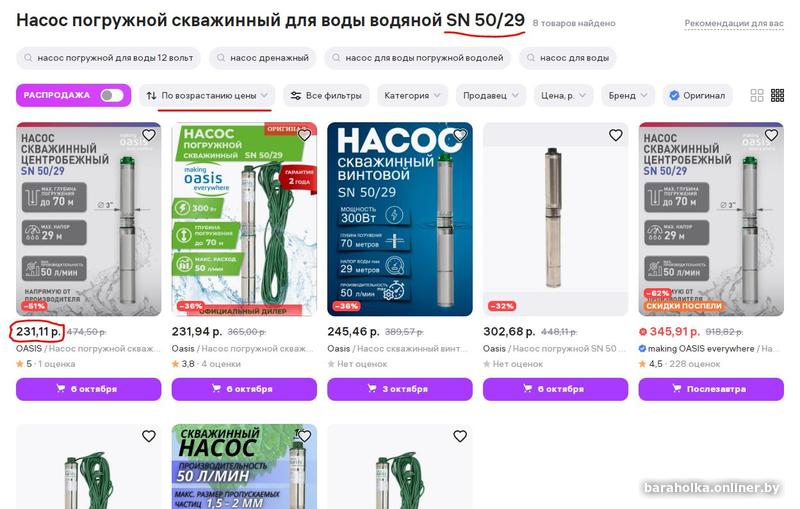Select suggestion насос для воды
The image size is (800, 509).
click(x=567, y=58)
